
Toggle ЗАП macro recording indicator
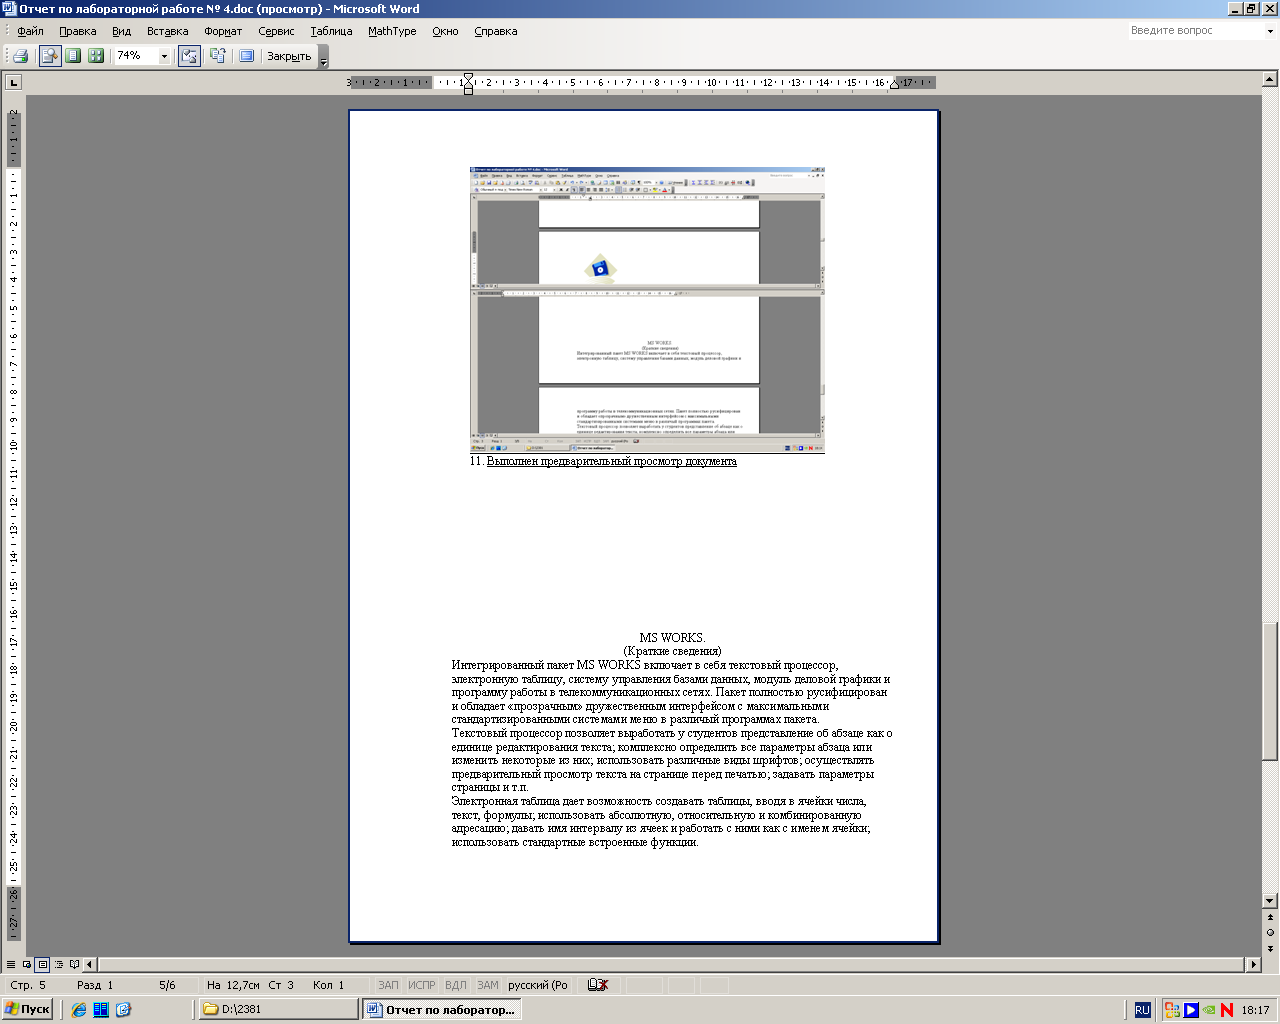pyautogui.click(x=388, y=985)
